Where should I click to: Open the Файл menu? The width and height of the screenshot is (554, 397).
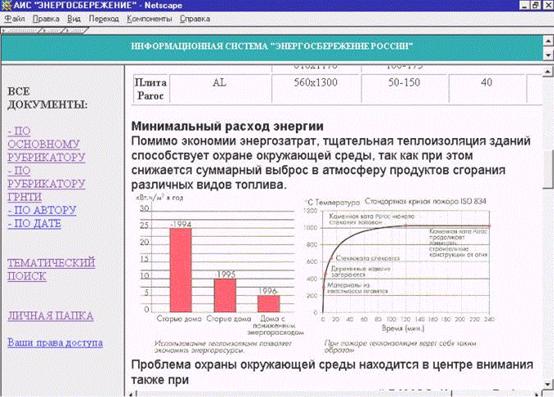coord(15,19)
